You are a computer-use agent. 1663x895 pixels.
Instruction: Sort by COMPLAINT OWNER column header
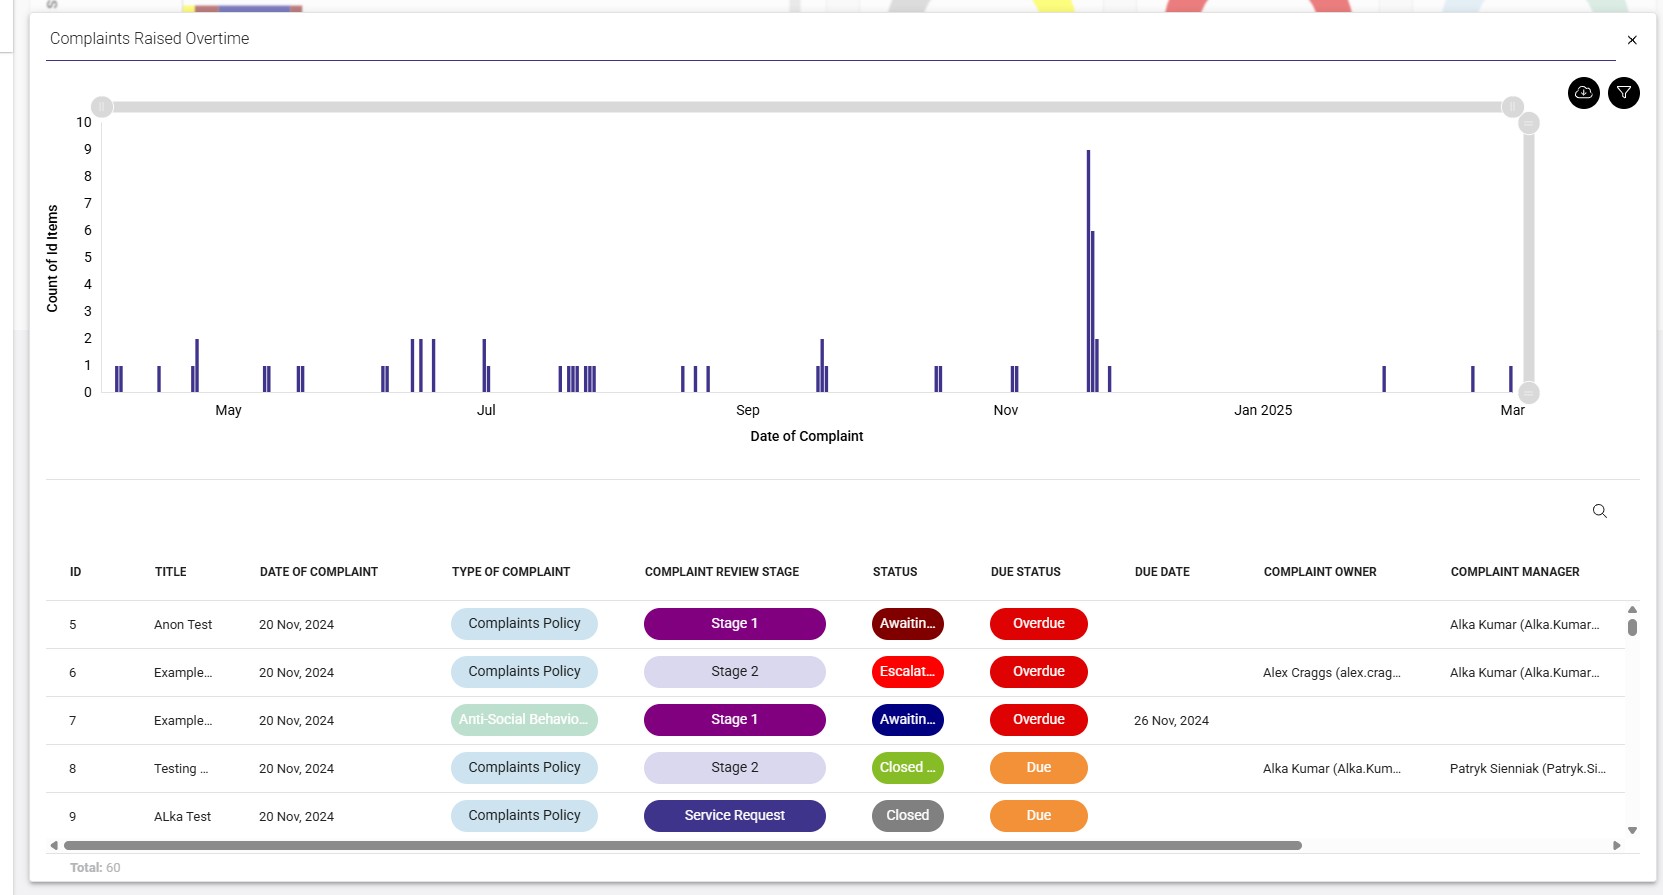[x=1320, y=572]
